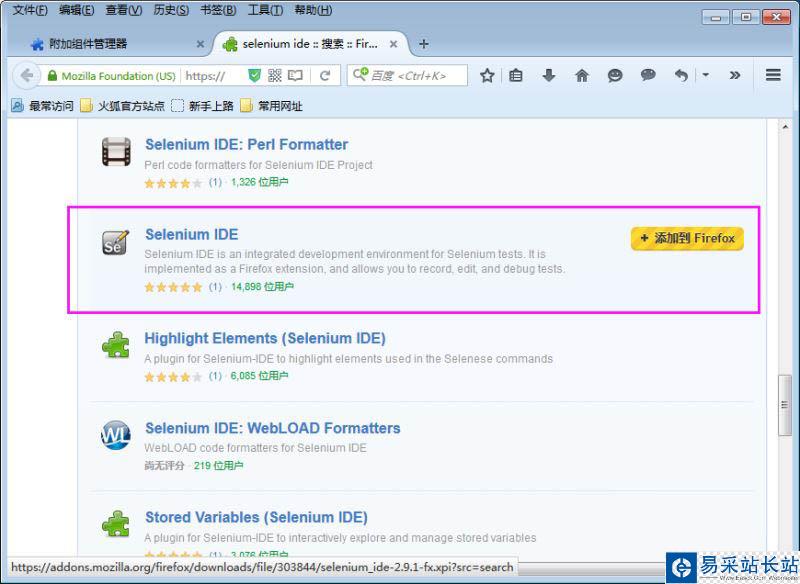The width and height of the screenshot is (800, 584).
Task: Open the Selenium IDE addon link
Action: click(191, 234)
